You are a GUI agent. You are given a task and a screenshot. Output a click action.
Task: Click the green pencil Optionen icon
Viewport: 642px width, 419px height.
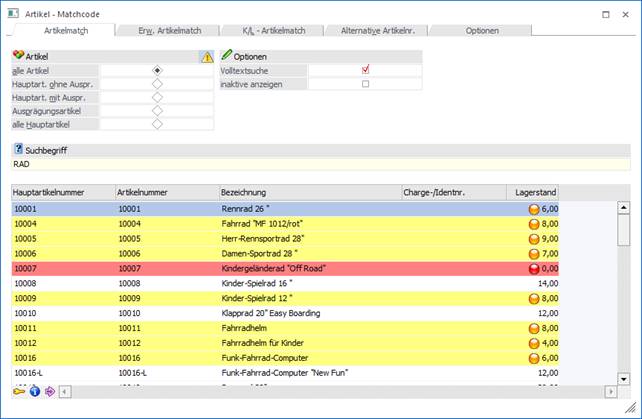click(226, 56)
